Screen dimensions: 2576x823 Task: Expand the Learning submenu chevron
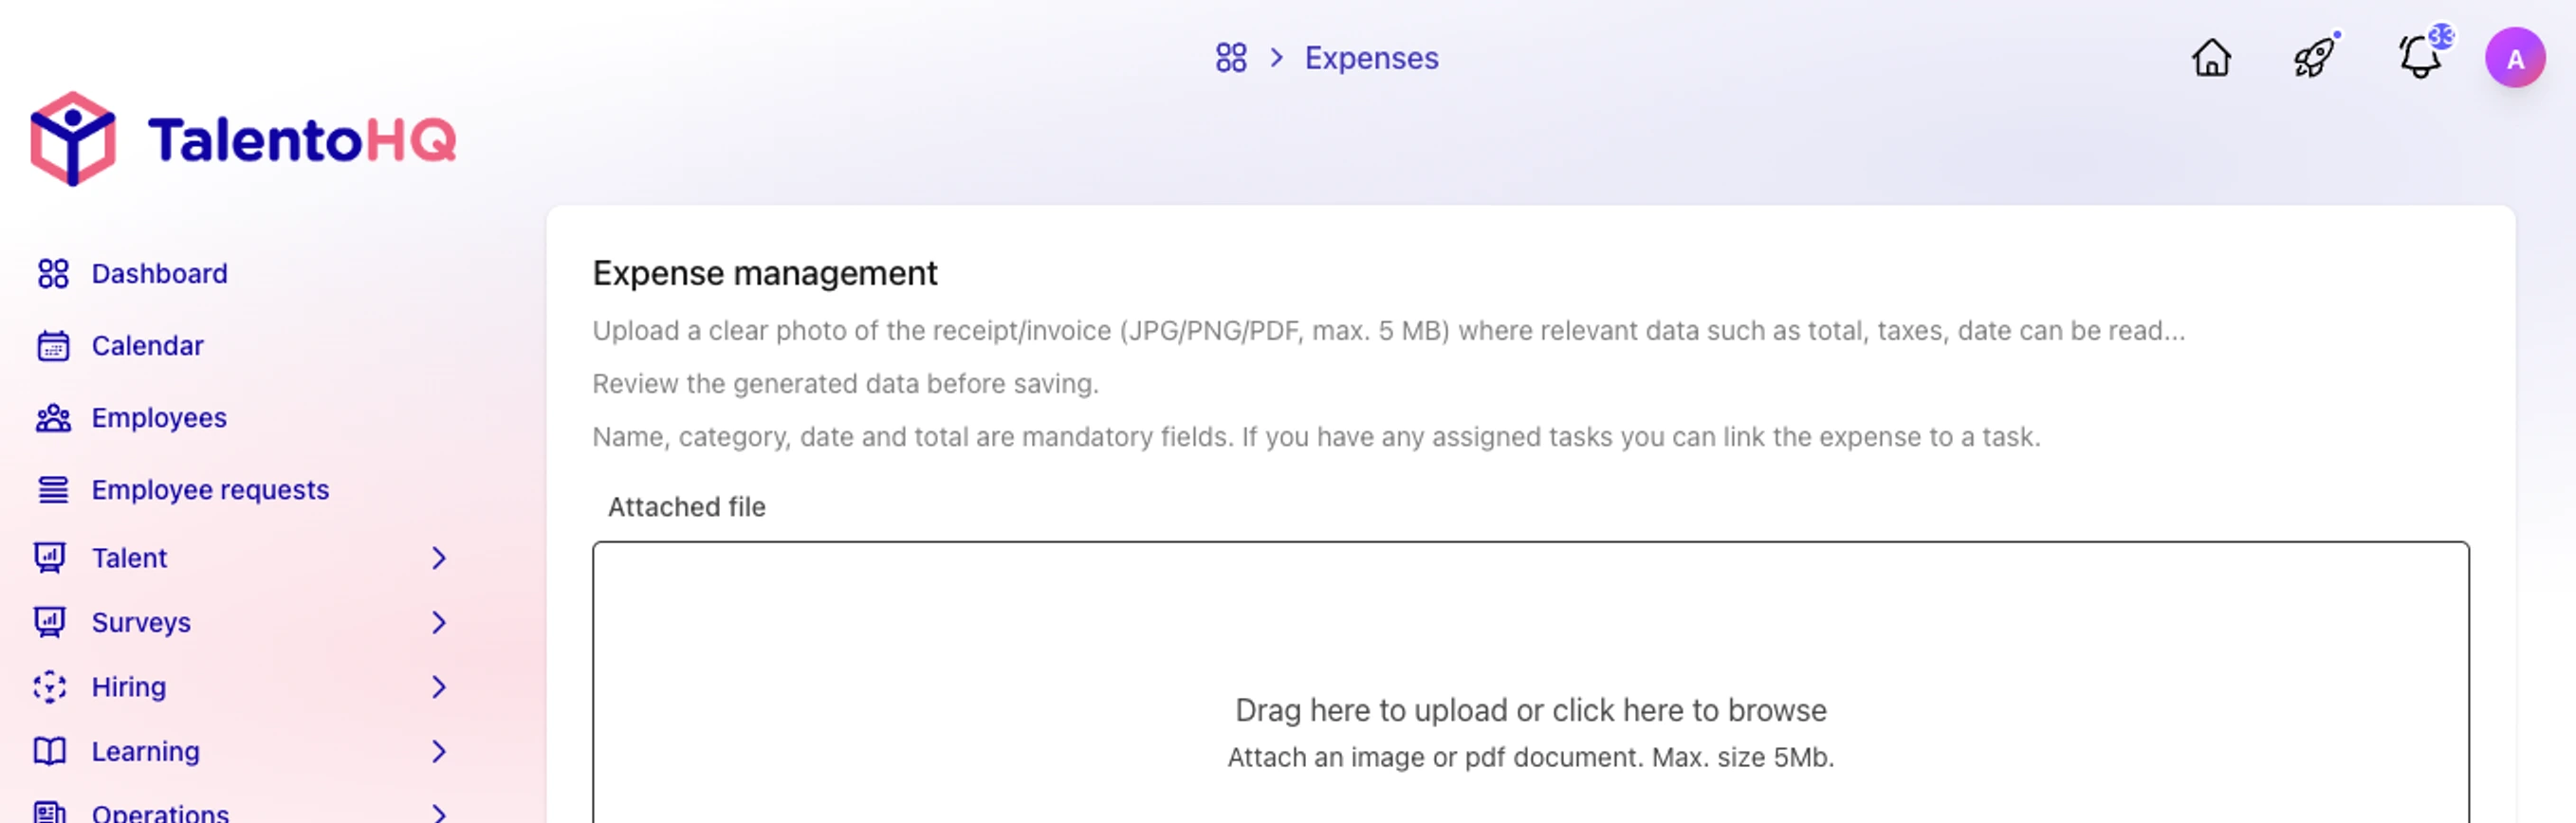pos(438,751)
